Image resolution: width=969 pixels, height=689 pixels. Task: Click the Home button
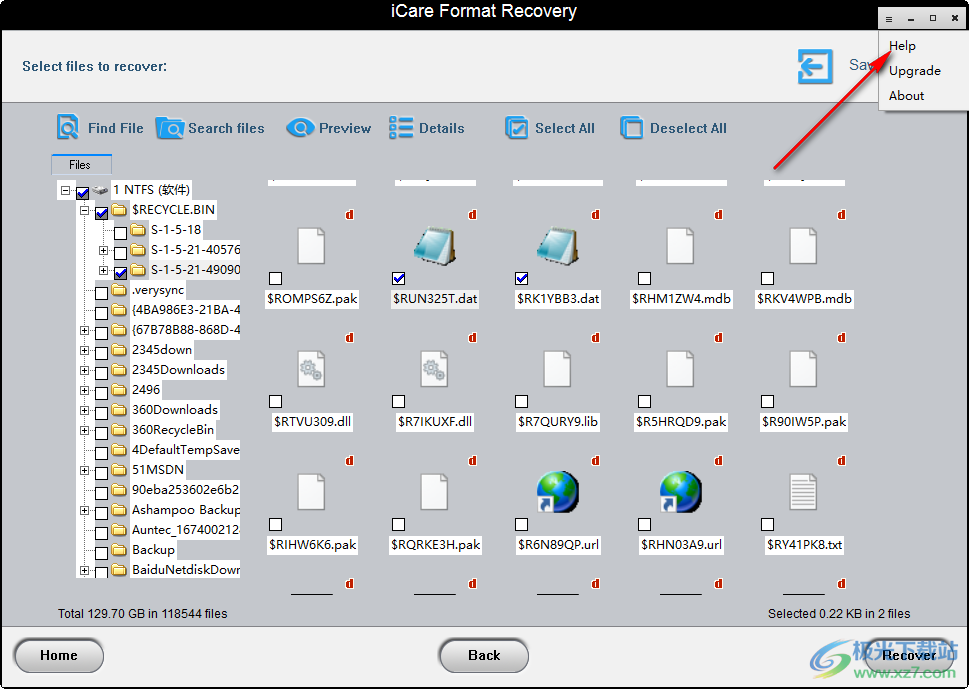point(59,656)
